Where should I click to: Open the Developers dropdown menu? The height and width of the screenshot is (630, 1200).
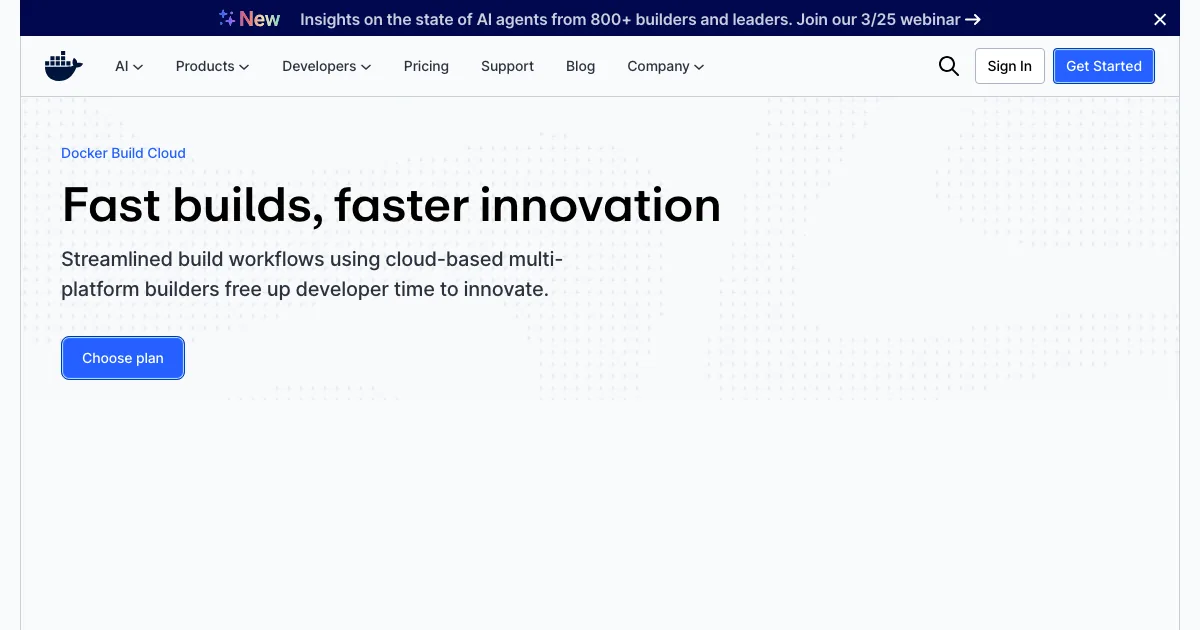pos(326,66)
